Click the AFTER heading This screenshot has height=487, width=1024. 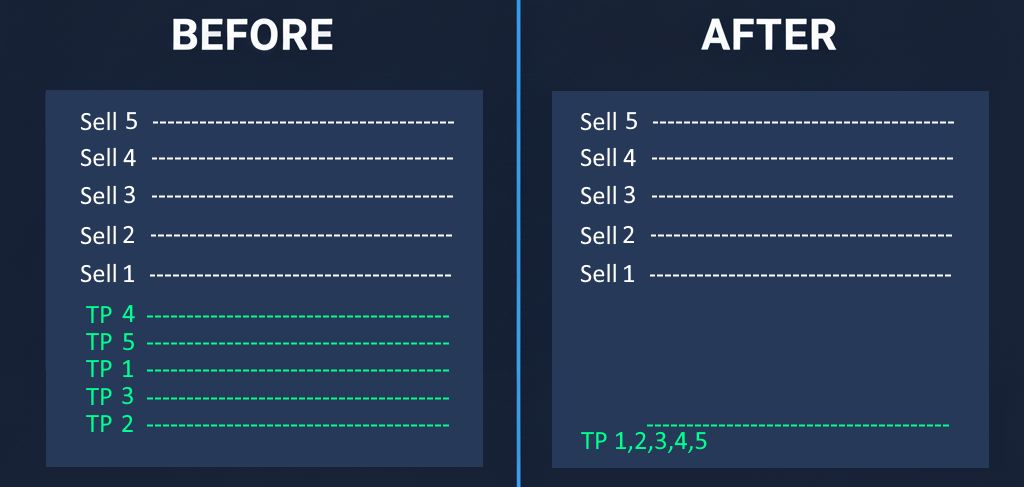click(768, 36)
